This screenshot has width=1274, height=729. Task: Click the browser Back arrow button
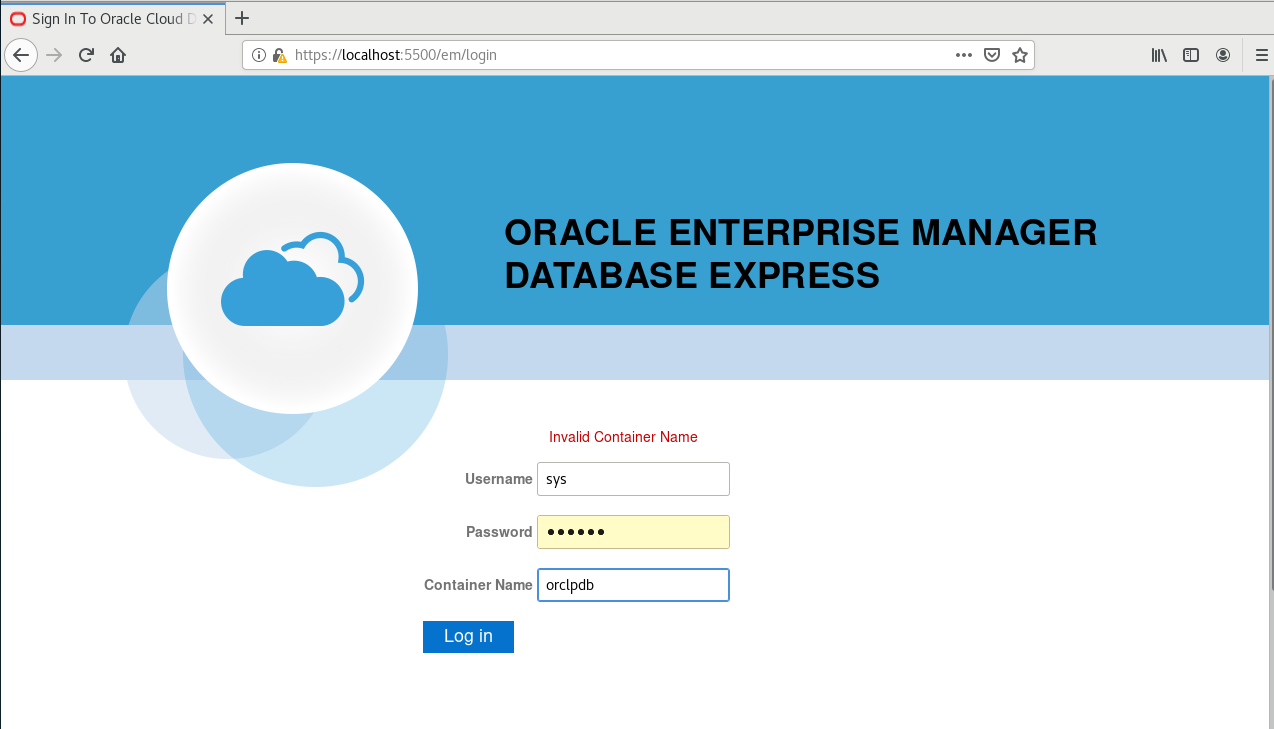[x=21, y=55]
